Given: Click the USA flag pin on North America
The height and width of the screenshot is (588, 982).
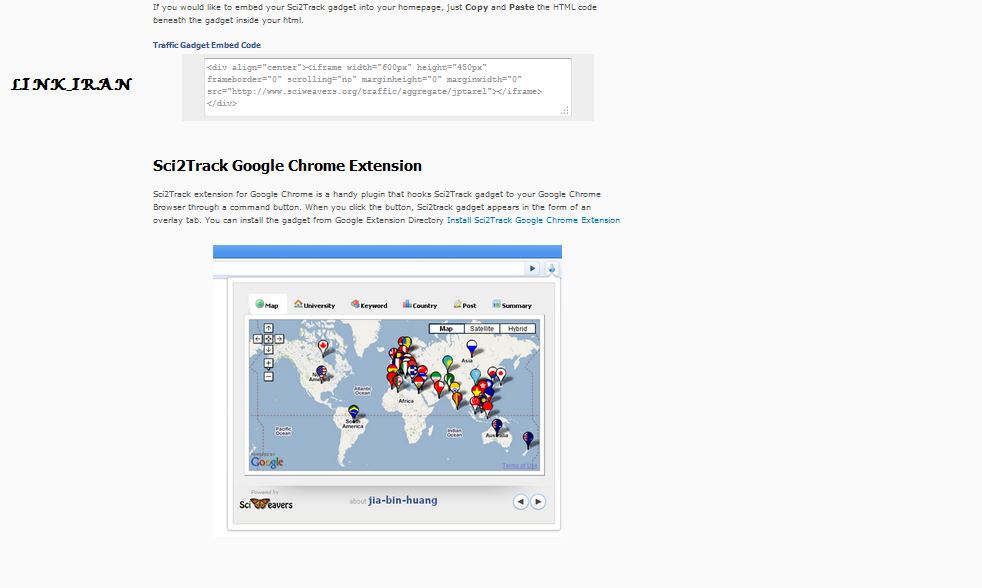Looking at the screenshot, I should point(321,373).
